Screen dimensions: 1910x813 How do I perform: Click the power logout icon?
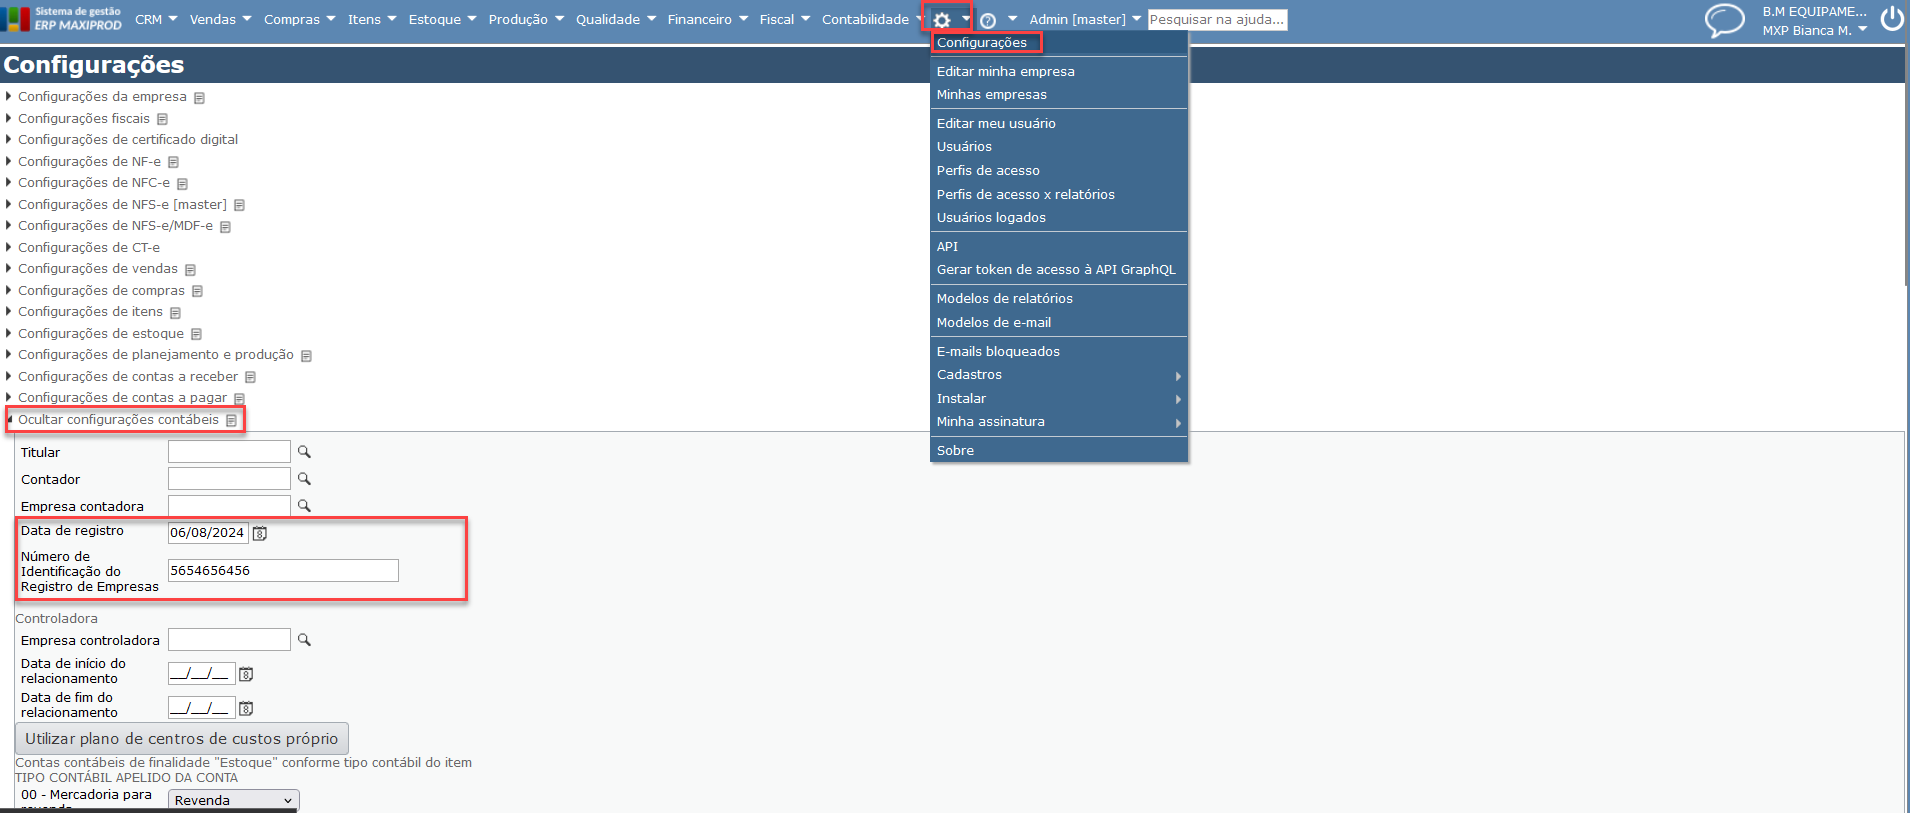1892,19
